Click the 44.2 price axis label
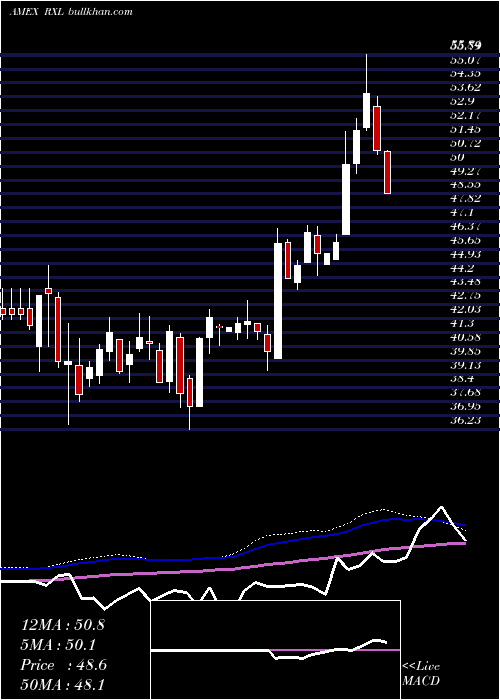Image resolution: width=500 pixels, height=700 pixels. tap(461, 268)
